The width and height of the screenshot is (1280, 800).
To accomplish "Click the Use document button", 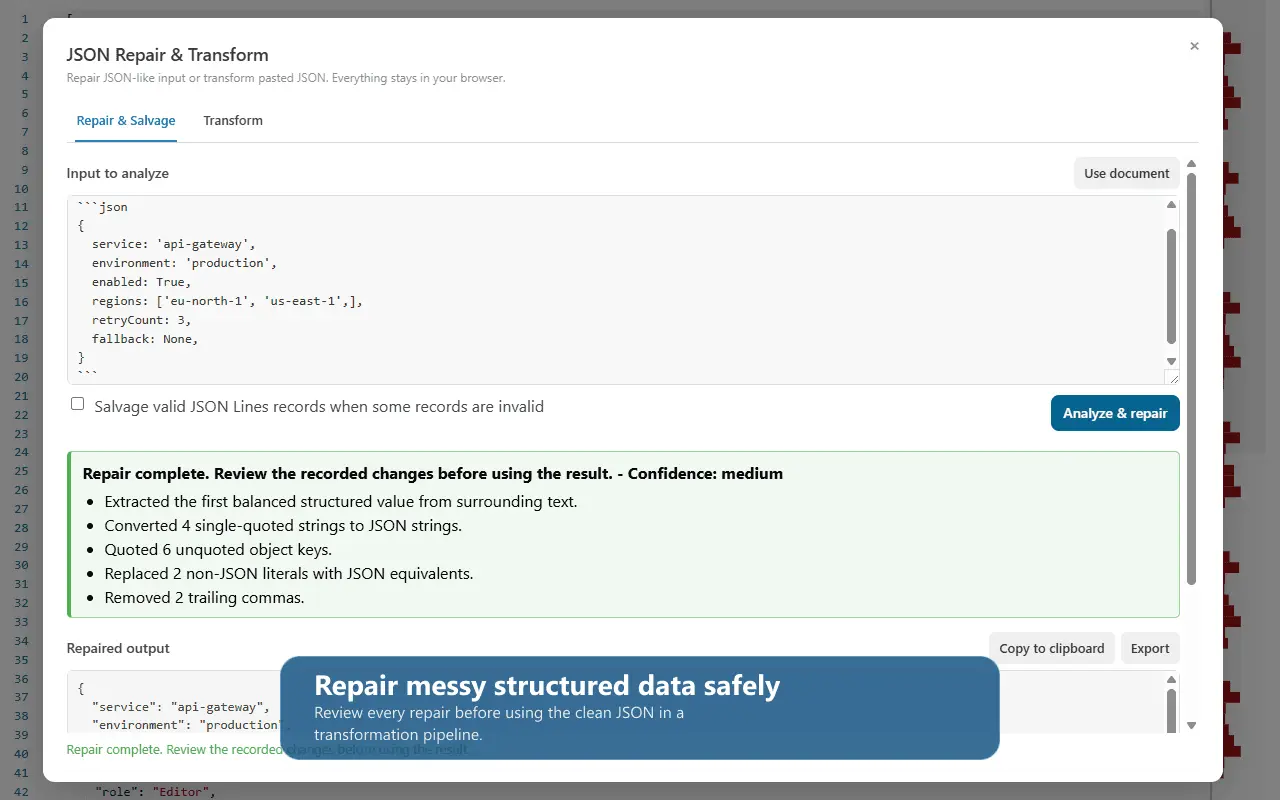I will pyautogui.click(x=1126, y=173).
